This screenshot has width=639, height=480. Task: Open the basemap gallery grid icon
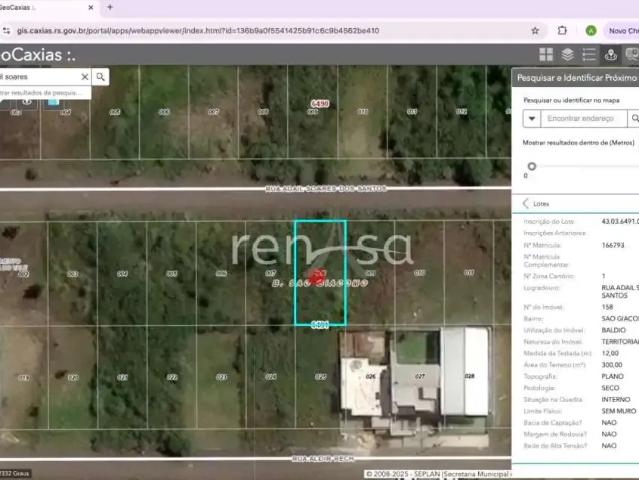coord(546,55)
